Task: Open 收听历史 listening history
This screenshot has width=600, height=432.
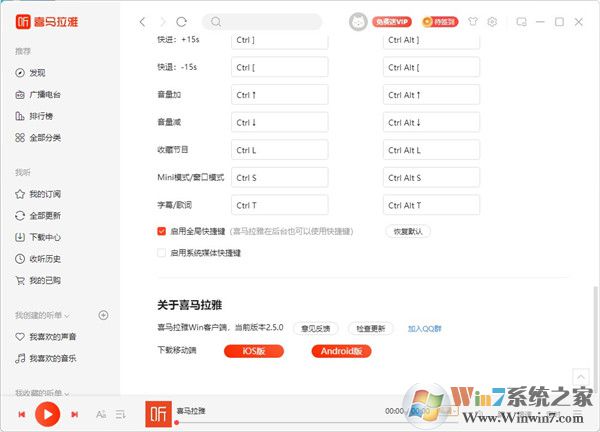Action: (x=38, y=259)
